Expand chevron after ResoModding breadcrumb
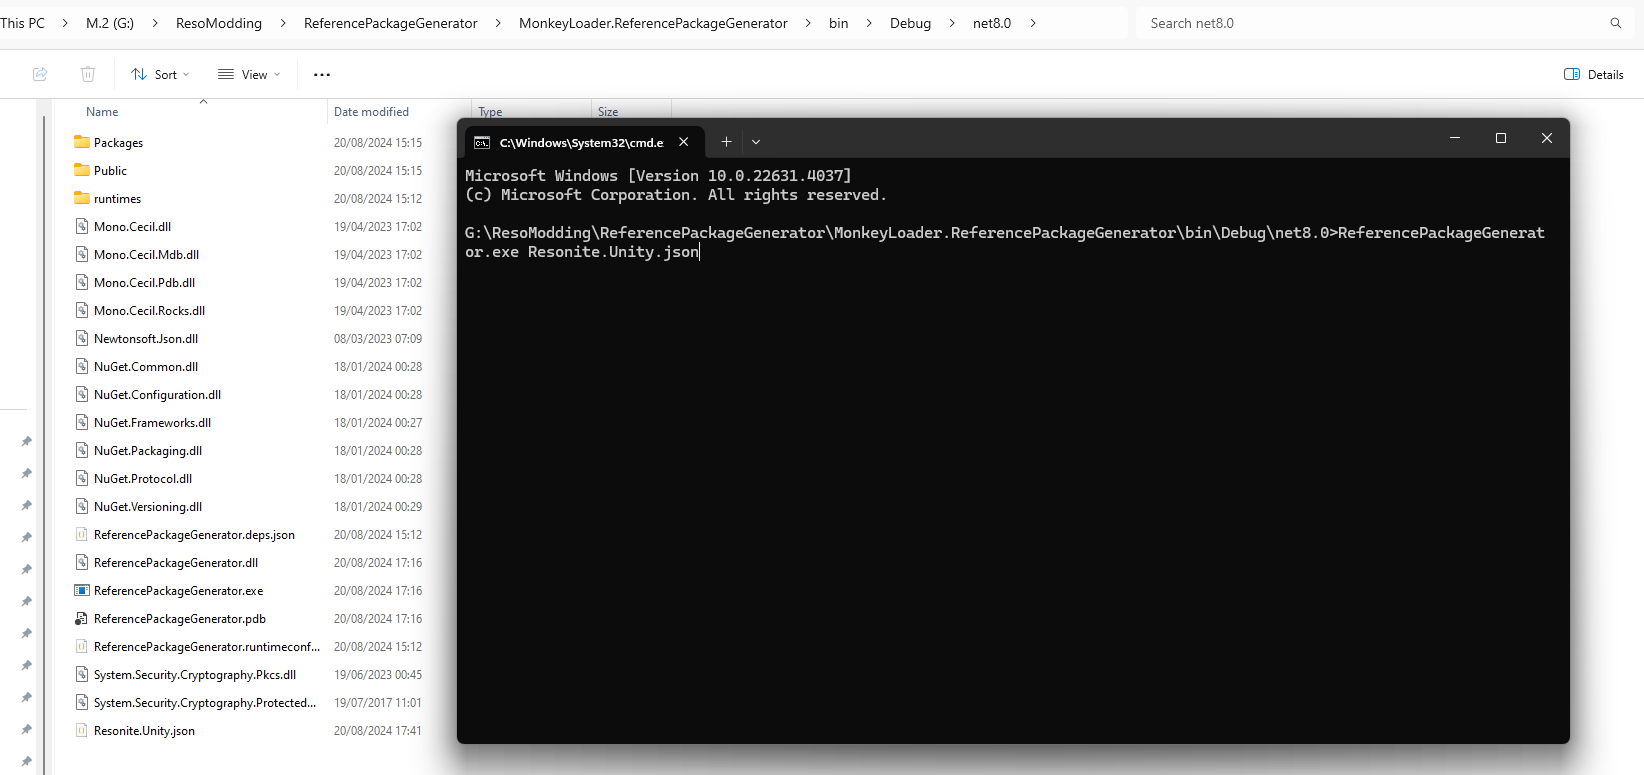Screen dimensions: 1644x775 point(283,23)
